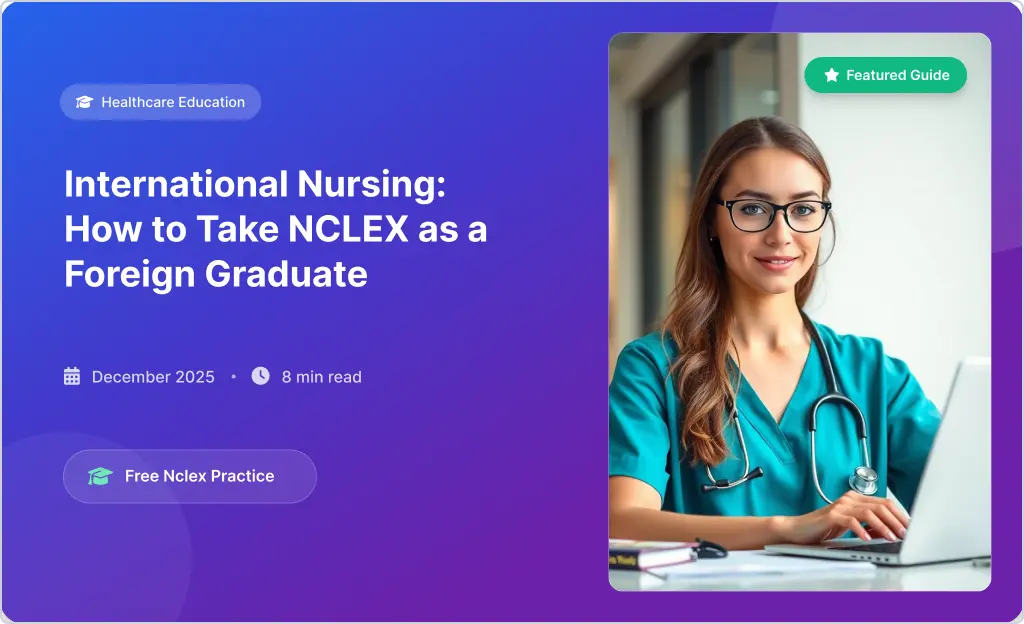Screen dimensions: 1024x624
Task: Click the green graduation cap icon in Free Nclex Practice
Action: [100, 476]
